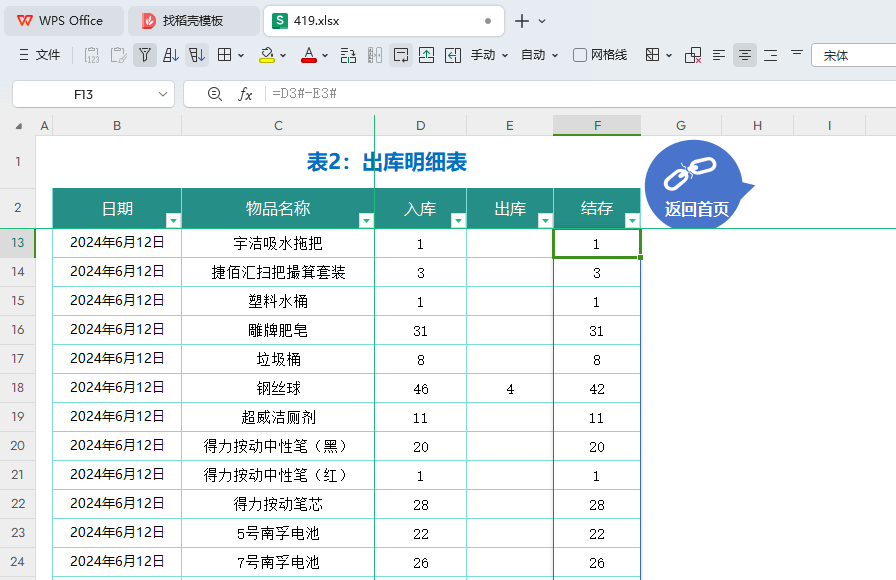
Task: Toggle the wrap text icon
Action: 401,55
